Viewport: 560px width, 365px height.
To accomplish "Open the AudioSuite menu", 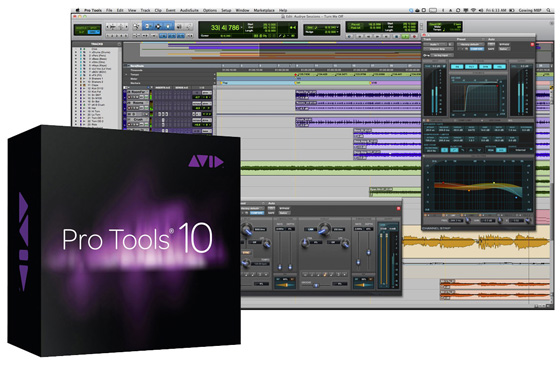I will (189, 10).
